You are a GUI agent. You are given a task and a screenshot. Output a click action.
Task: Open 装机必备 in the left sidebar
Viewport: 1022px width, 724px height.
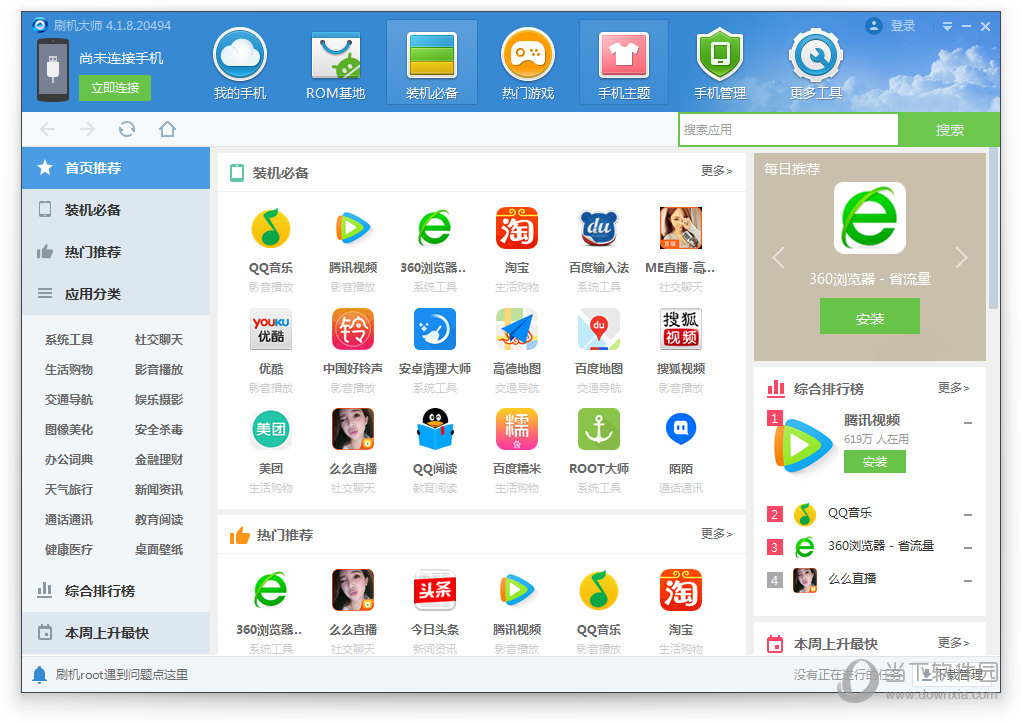pyautogui.click(x=116, y=210)
